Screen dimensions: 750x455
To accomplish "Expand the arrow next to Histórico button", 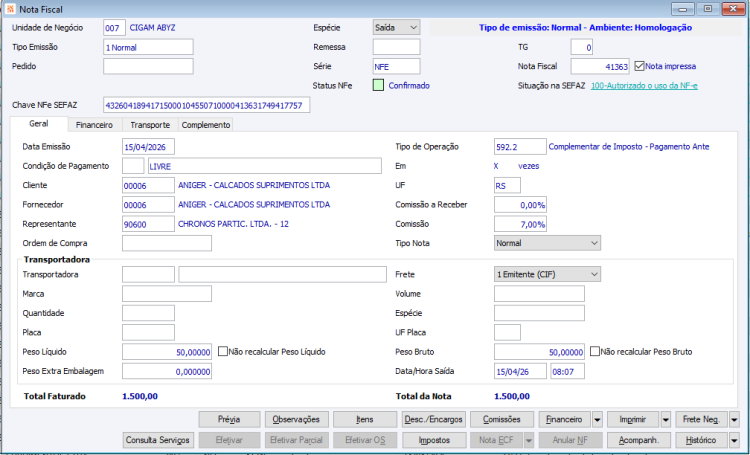I will pos(734,440).
